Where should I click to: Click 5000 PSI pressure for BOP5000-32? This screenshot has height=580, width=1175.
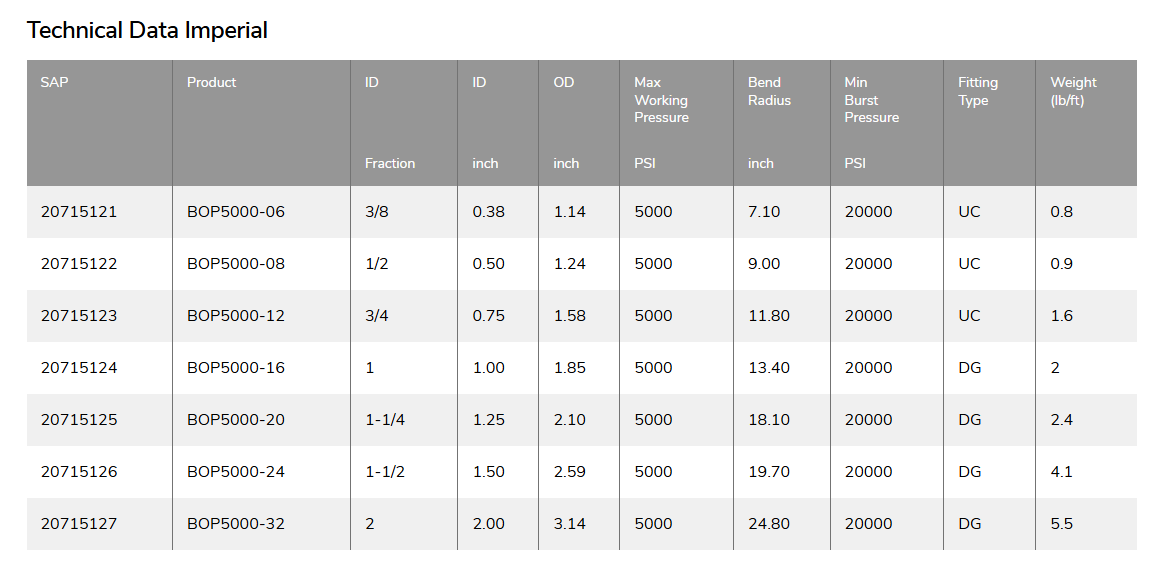tap(653, 524)
